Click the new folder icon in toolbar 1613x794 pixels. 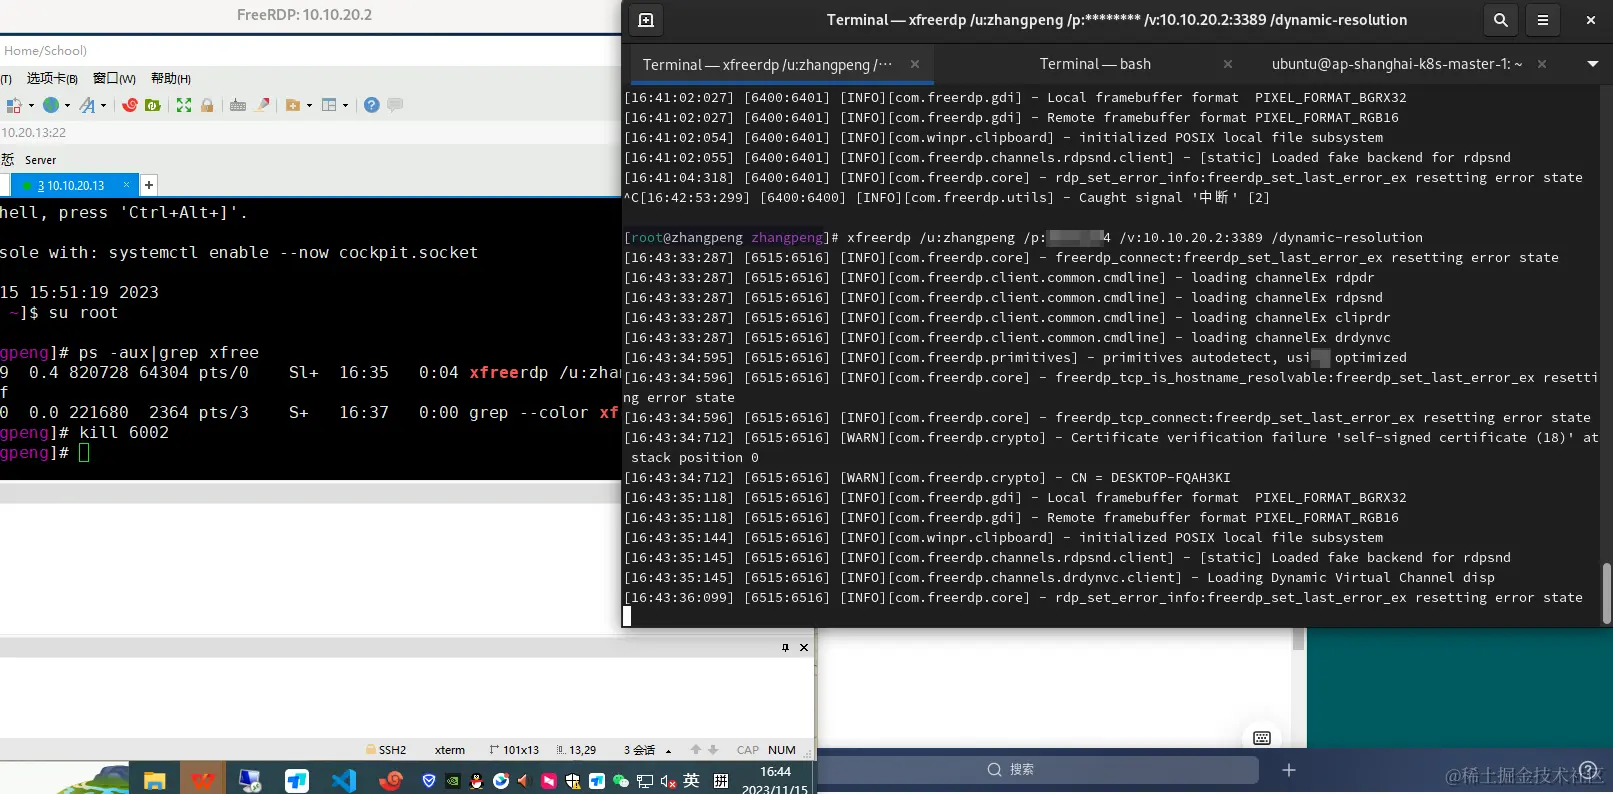293,105
